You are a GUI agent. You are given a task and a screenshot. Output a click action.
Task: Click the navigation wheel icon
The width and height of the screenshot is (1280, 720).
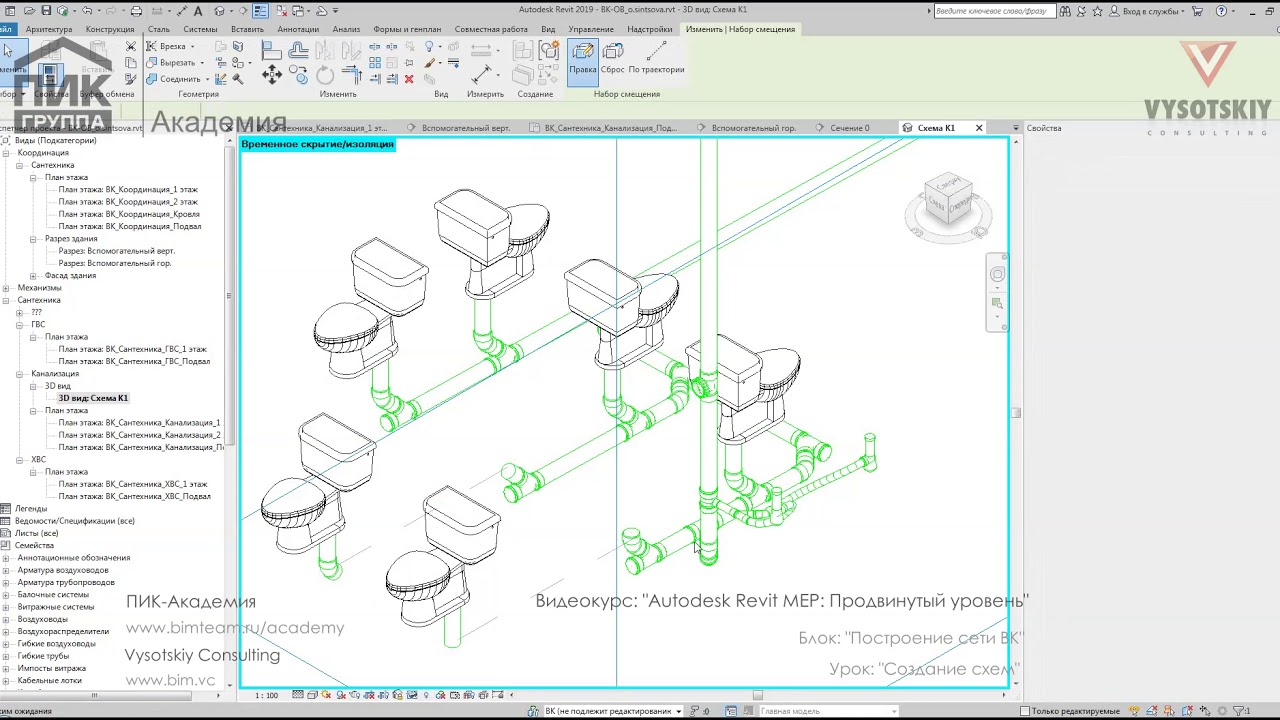[x=997, y=275]
